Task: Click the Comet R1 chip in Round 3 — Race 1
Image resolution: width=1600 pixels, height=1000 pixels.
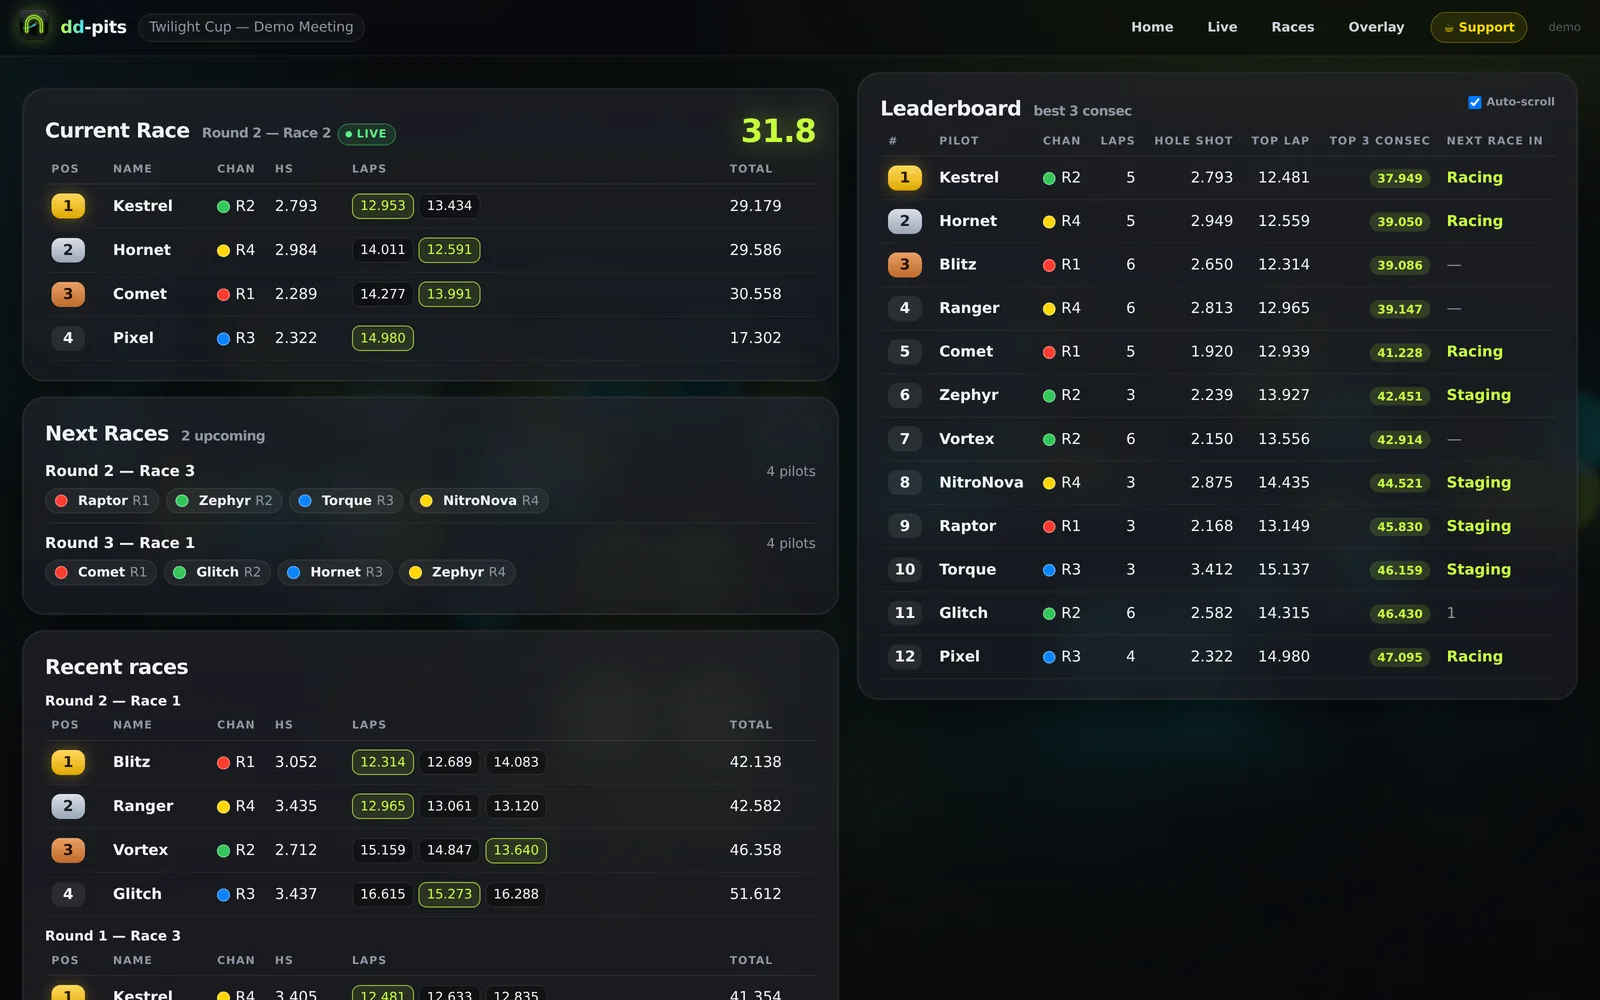Action: point(101,572)
